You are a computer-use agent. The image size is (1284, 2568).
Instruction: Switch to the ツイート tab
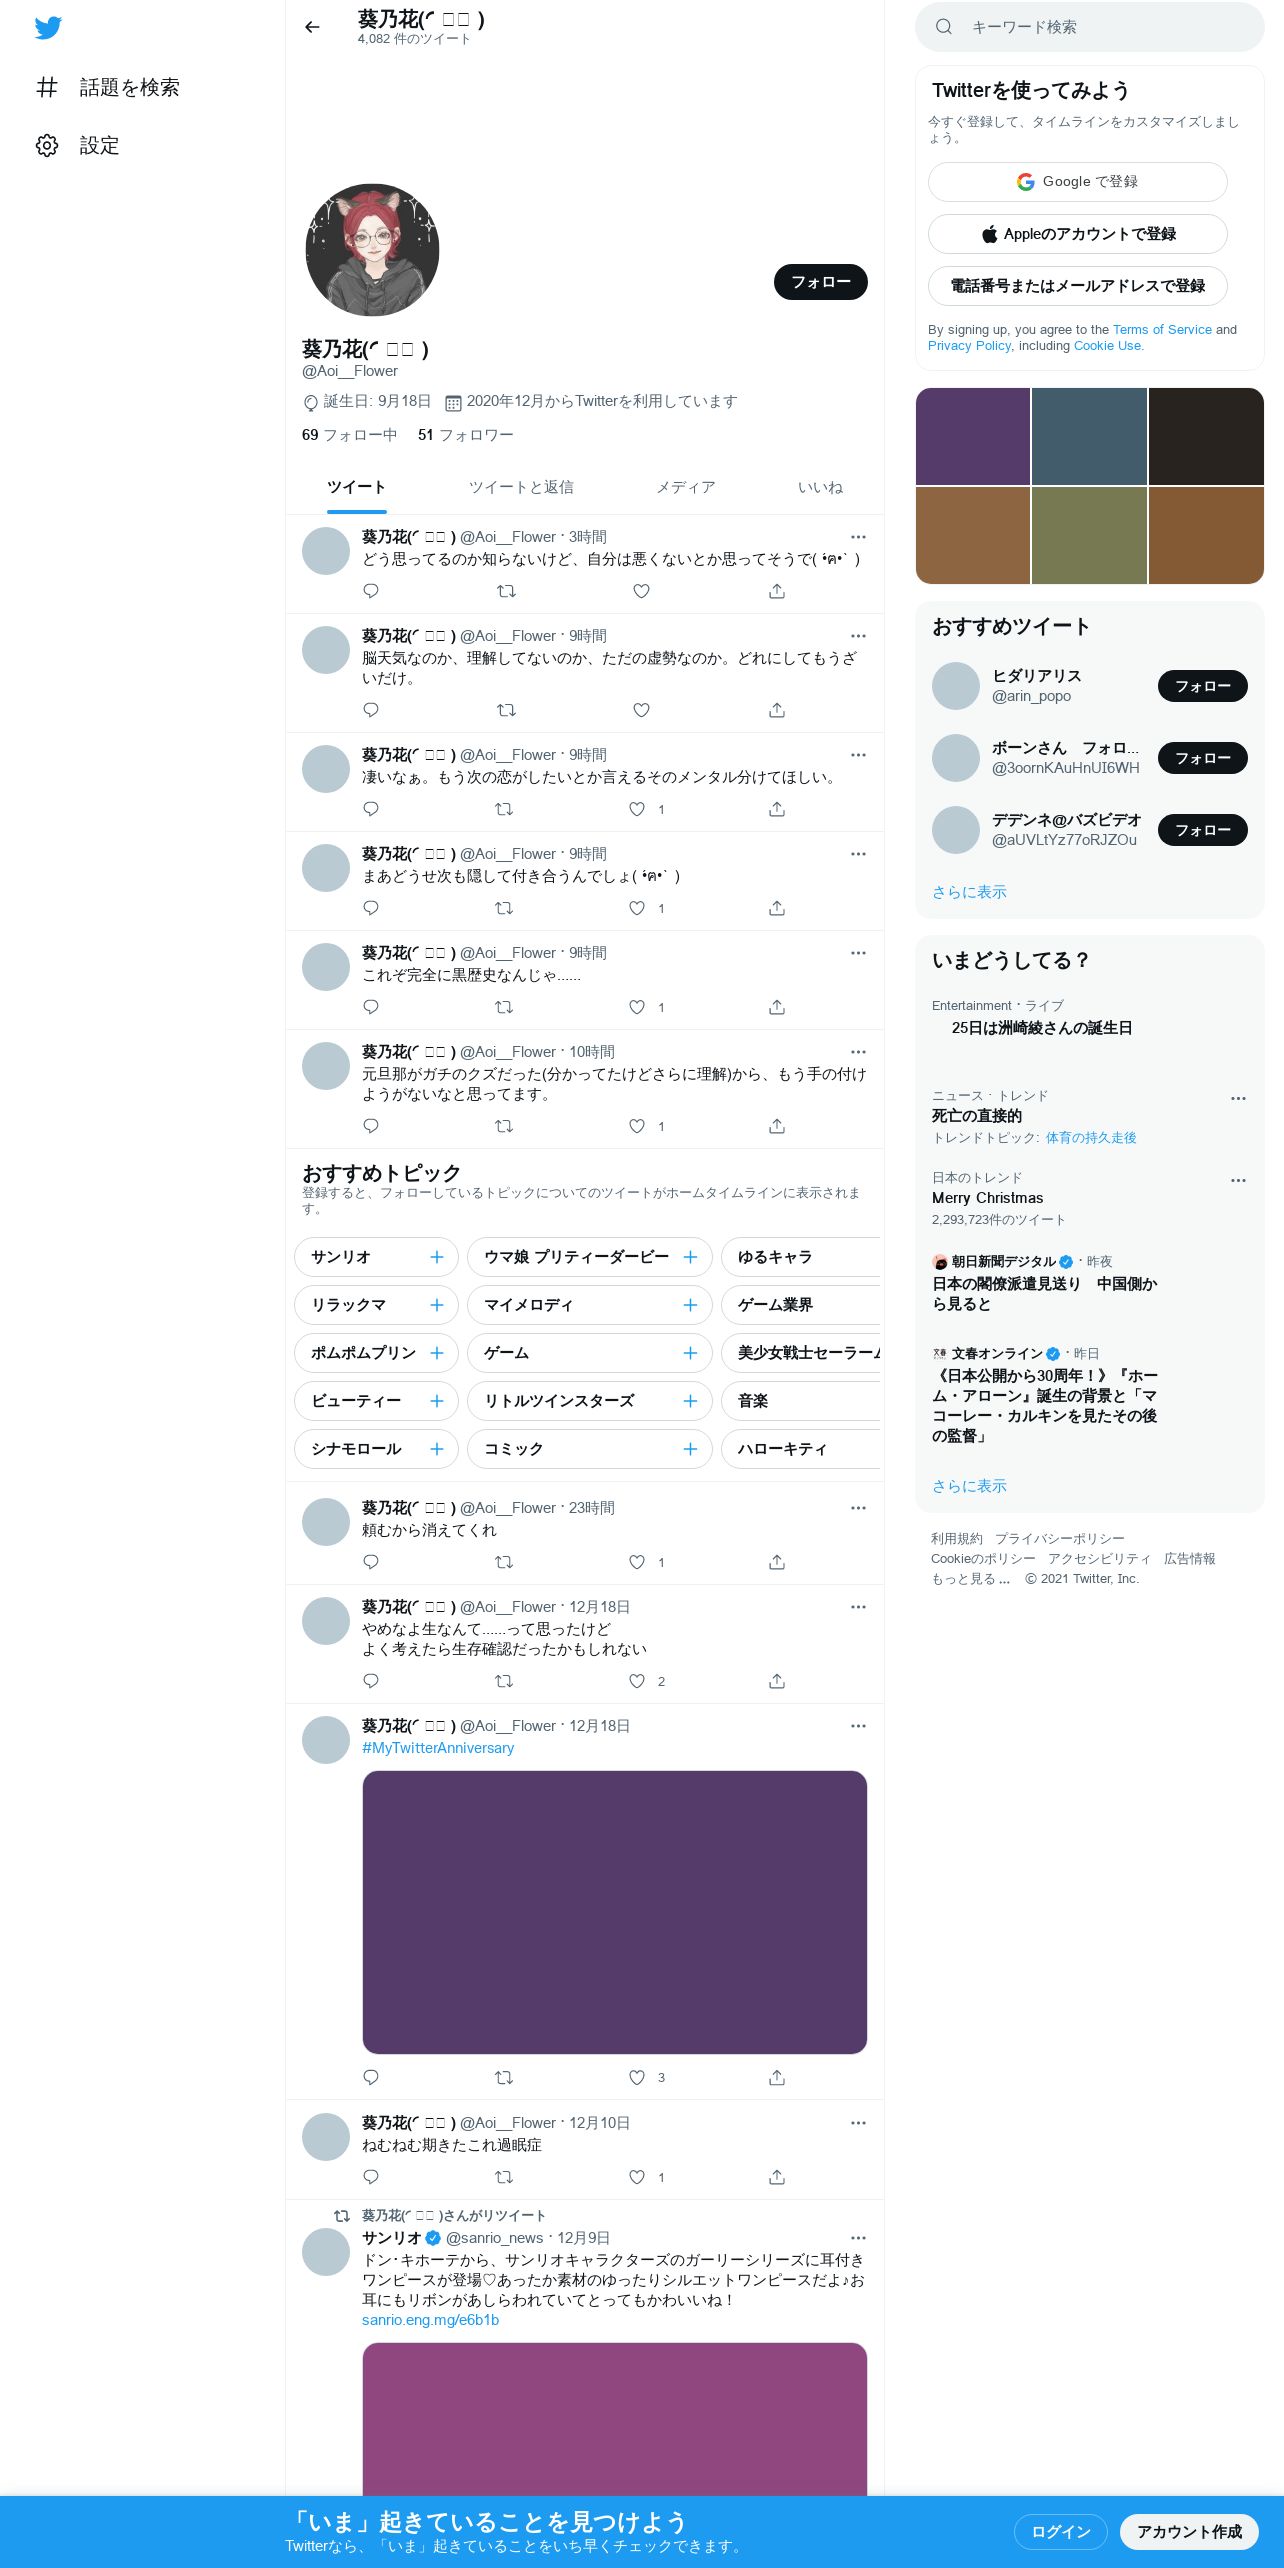click(x=356, y=487)
